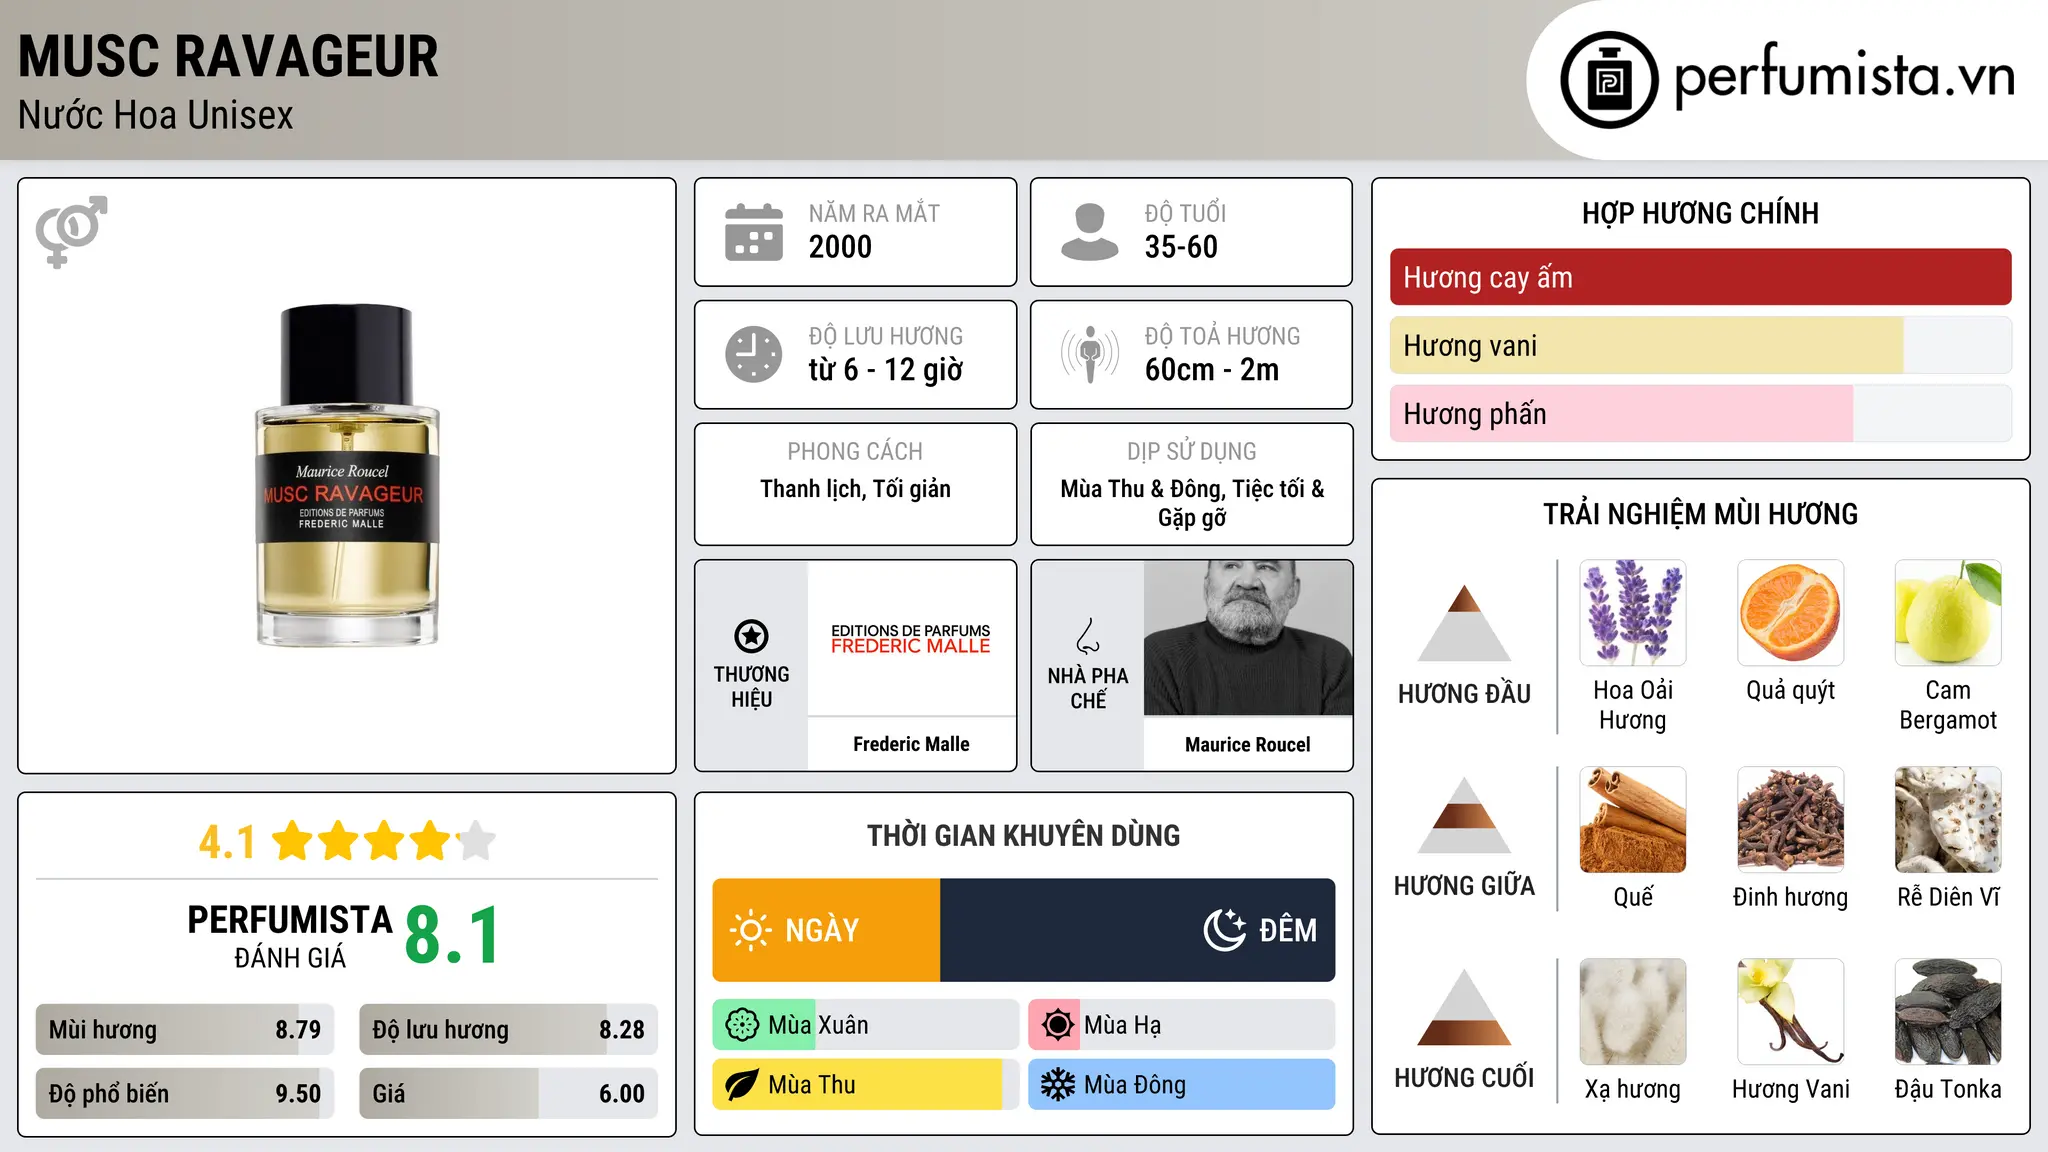2048x1152 pixels.
Task: Select the Đinh hương clove image
Action: (x=1791, y=820)
